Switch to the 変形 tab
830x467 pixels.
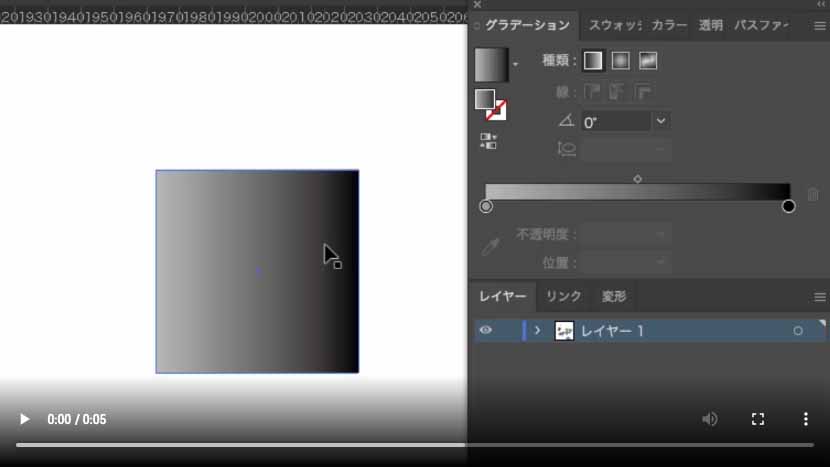(x=614, y=297)
